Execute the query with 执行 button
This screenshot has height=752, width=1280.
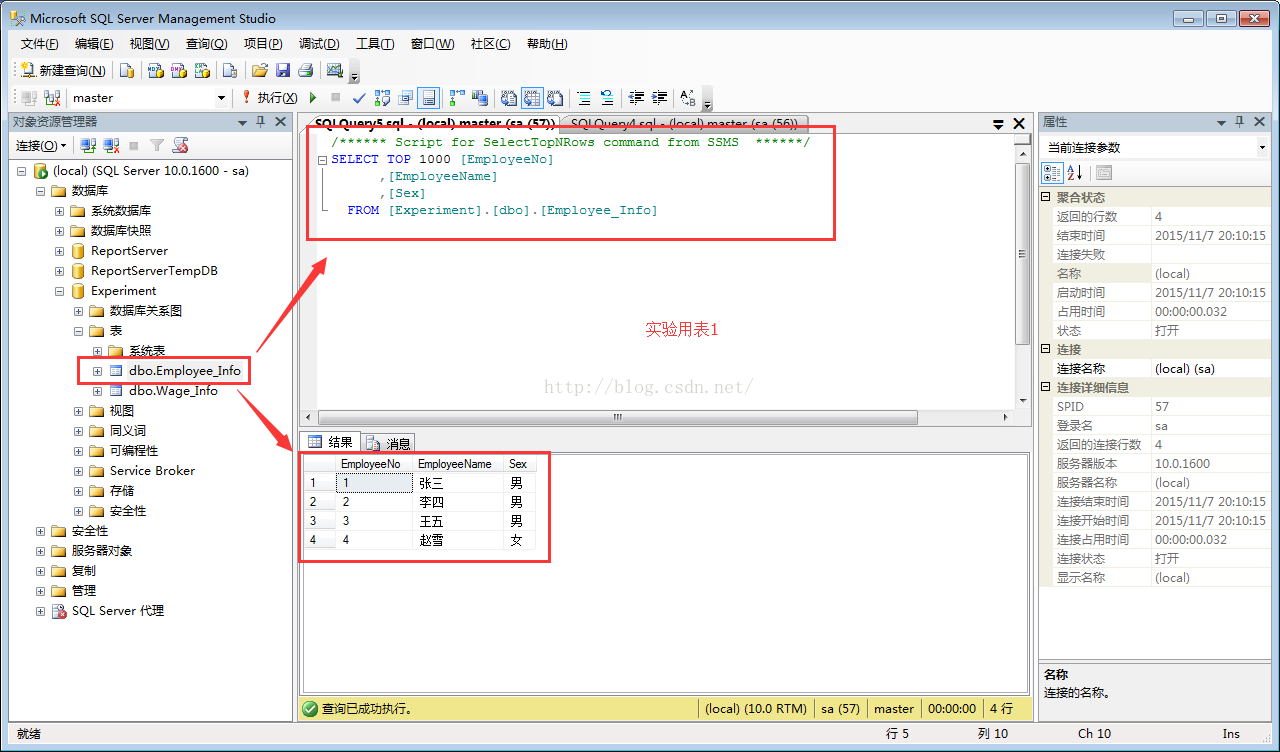tap(269, 98)
